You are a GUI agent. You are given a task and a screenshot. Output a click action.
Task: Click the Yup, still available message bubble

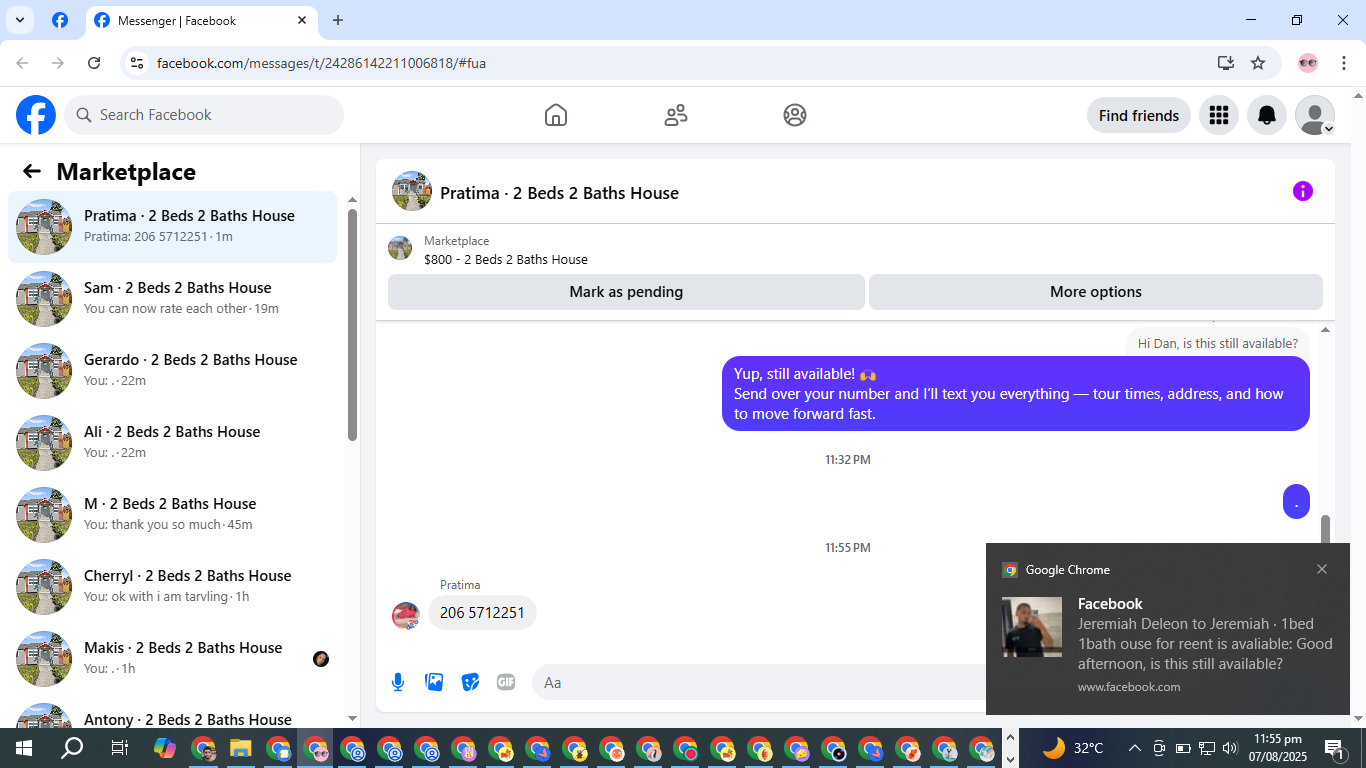[1016, 394]
